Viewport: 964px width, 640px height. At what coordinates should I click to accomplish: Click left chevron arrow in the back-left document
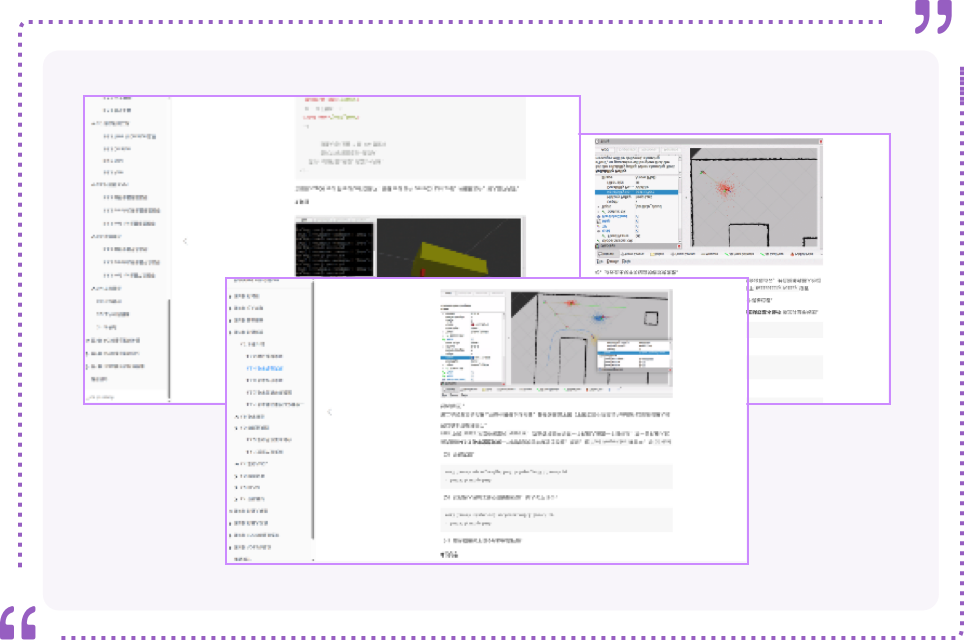tap(184, 241)
